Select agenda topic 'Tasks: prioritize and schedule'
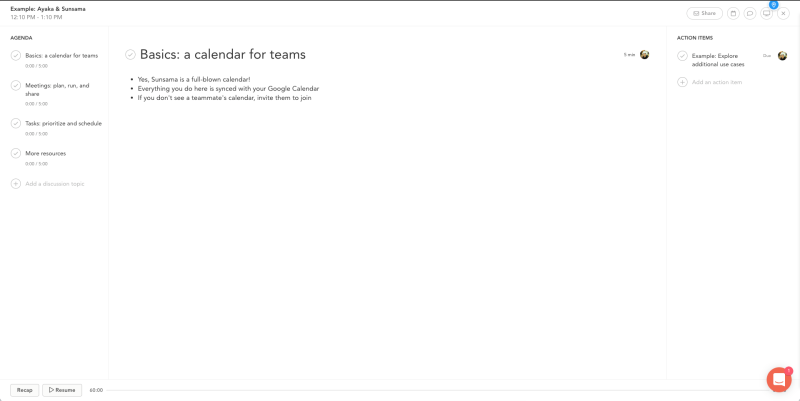This screenshot has width=800, height=401. pyautogui.click(x=64, y=123)
